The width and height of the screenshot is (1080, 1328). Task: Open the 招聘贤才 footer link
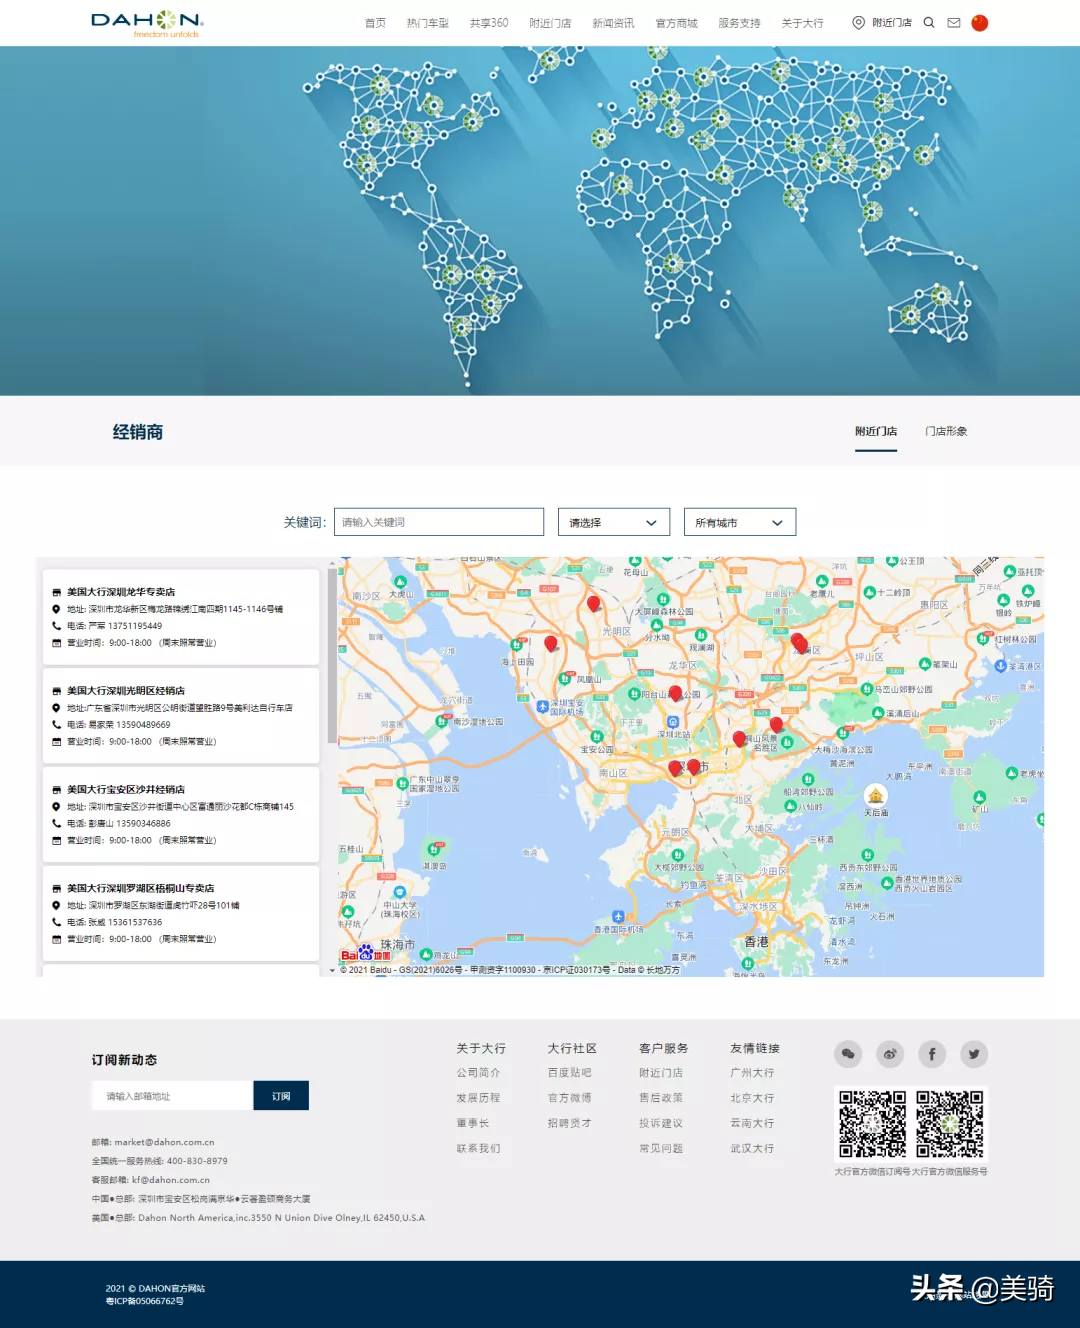tap(570, 1123)
